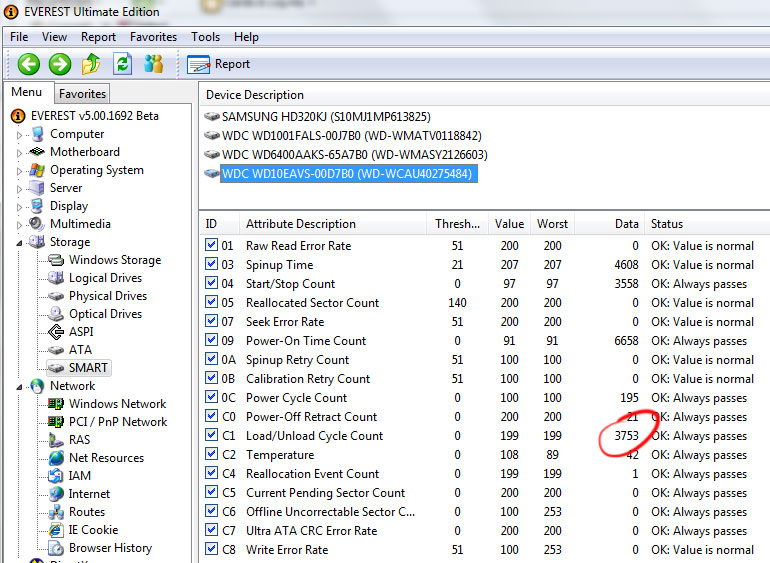
Task: Sort by Attribute Description column header
Action: pyautogui.click(x=333, y=224)
